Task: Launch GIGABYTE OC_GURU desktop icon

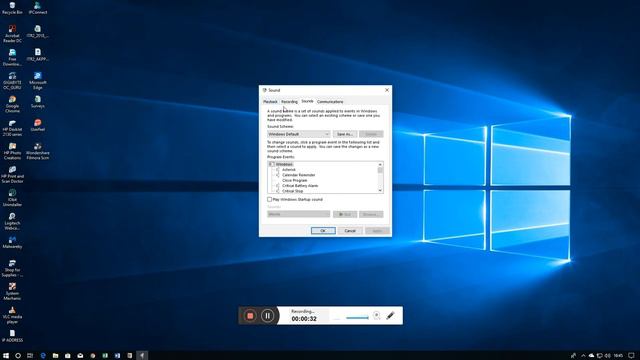Action: (x=12, y=80)
